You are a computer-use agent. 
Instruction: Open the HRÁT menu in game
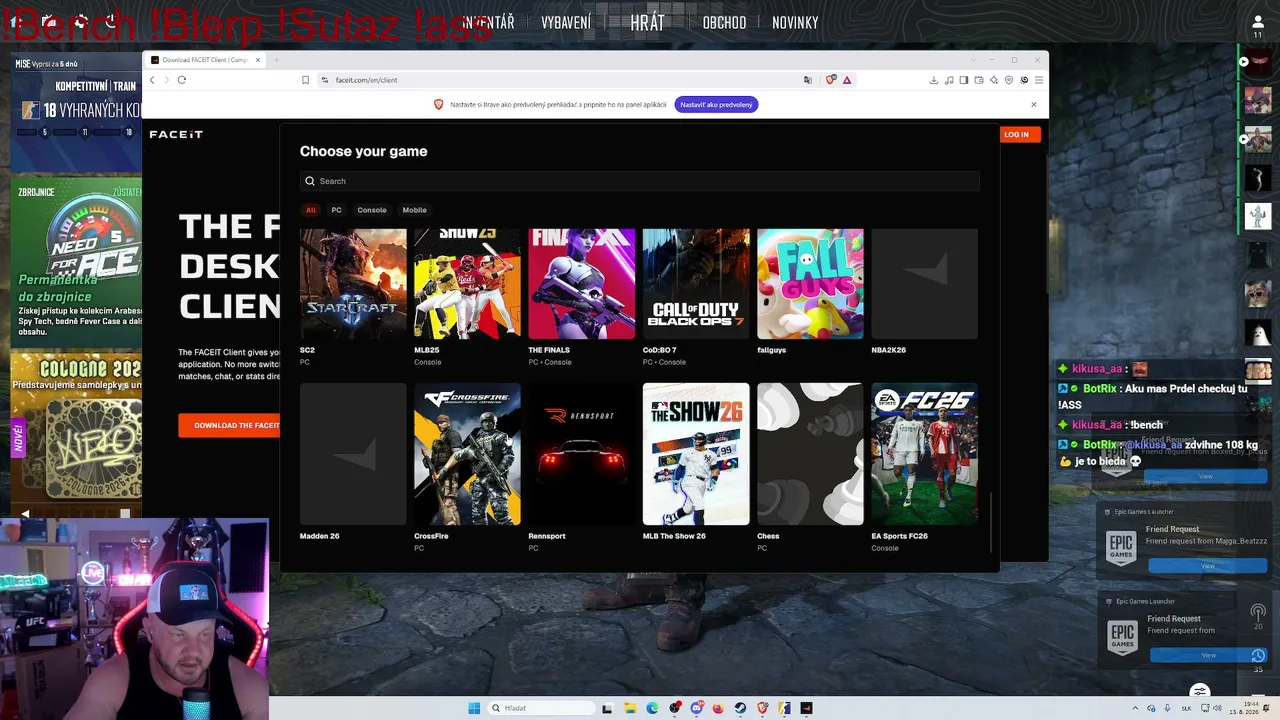(647, 22)
